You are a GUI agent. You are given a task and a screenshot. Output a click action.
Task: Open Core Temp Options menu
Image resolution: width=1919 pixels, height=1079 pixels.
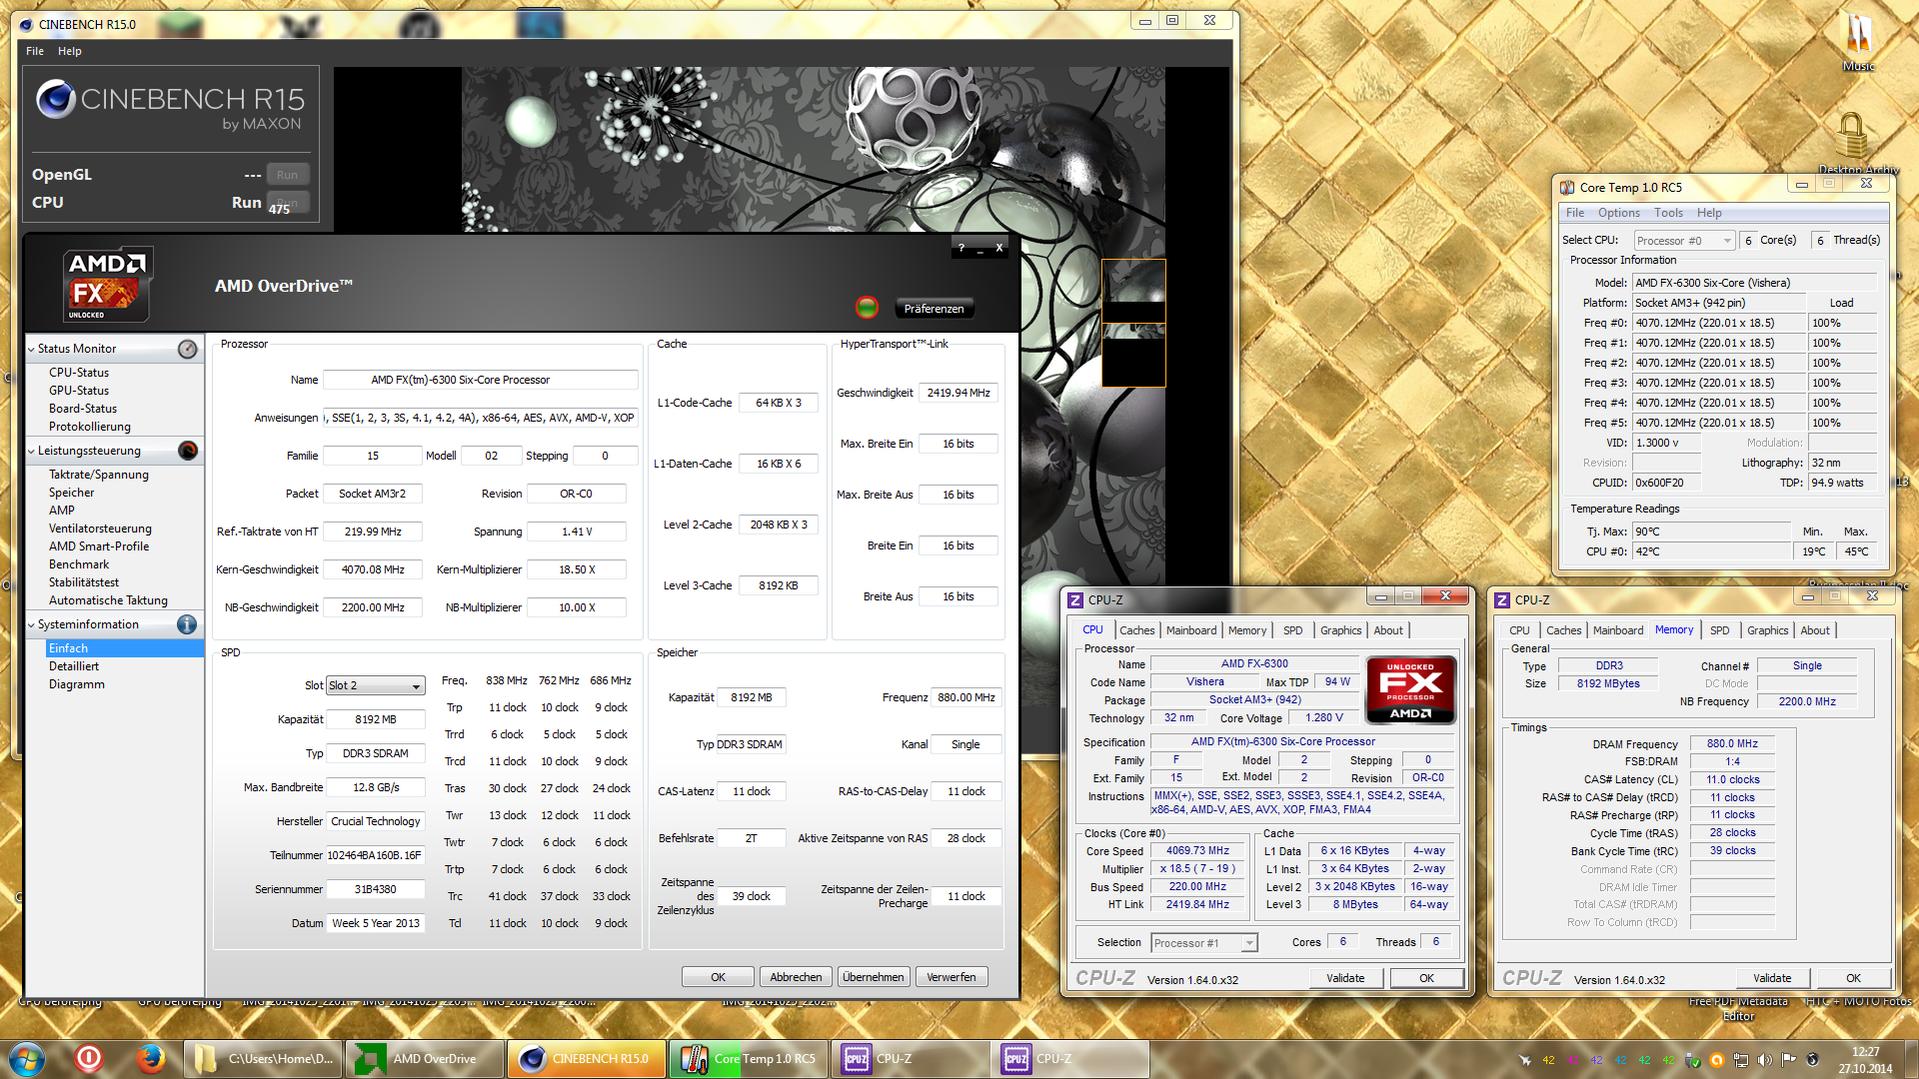pyautogui.click(x=1619, y=213)
